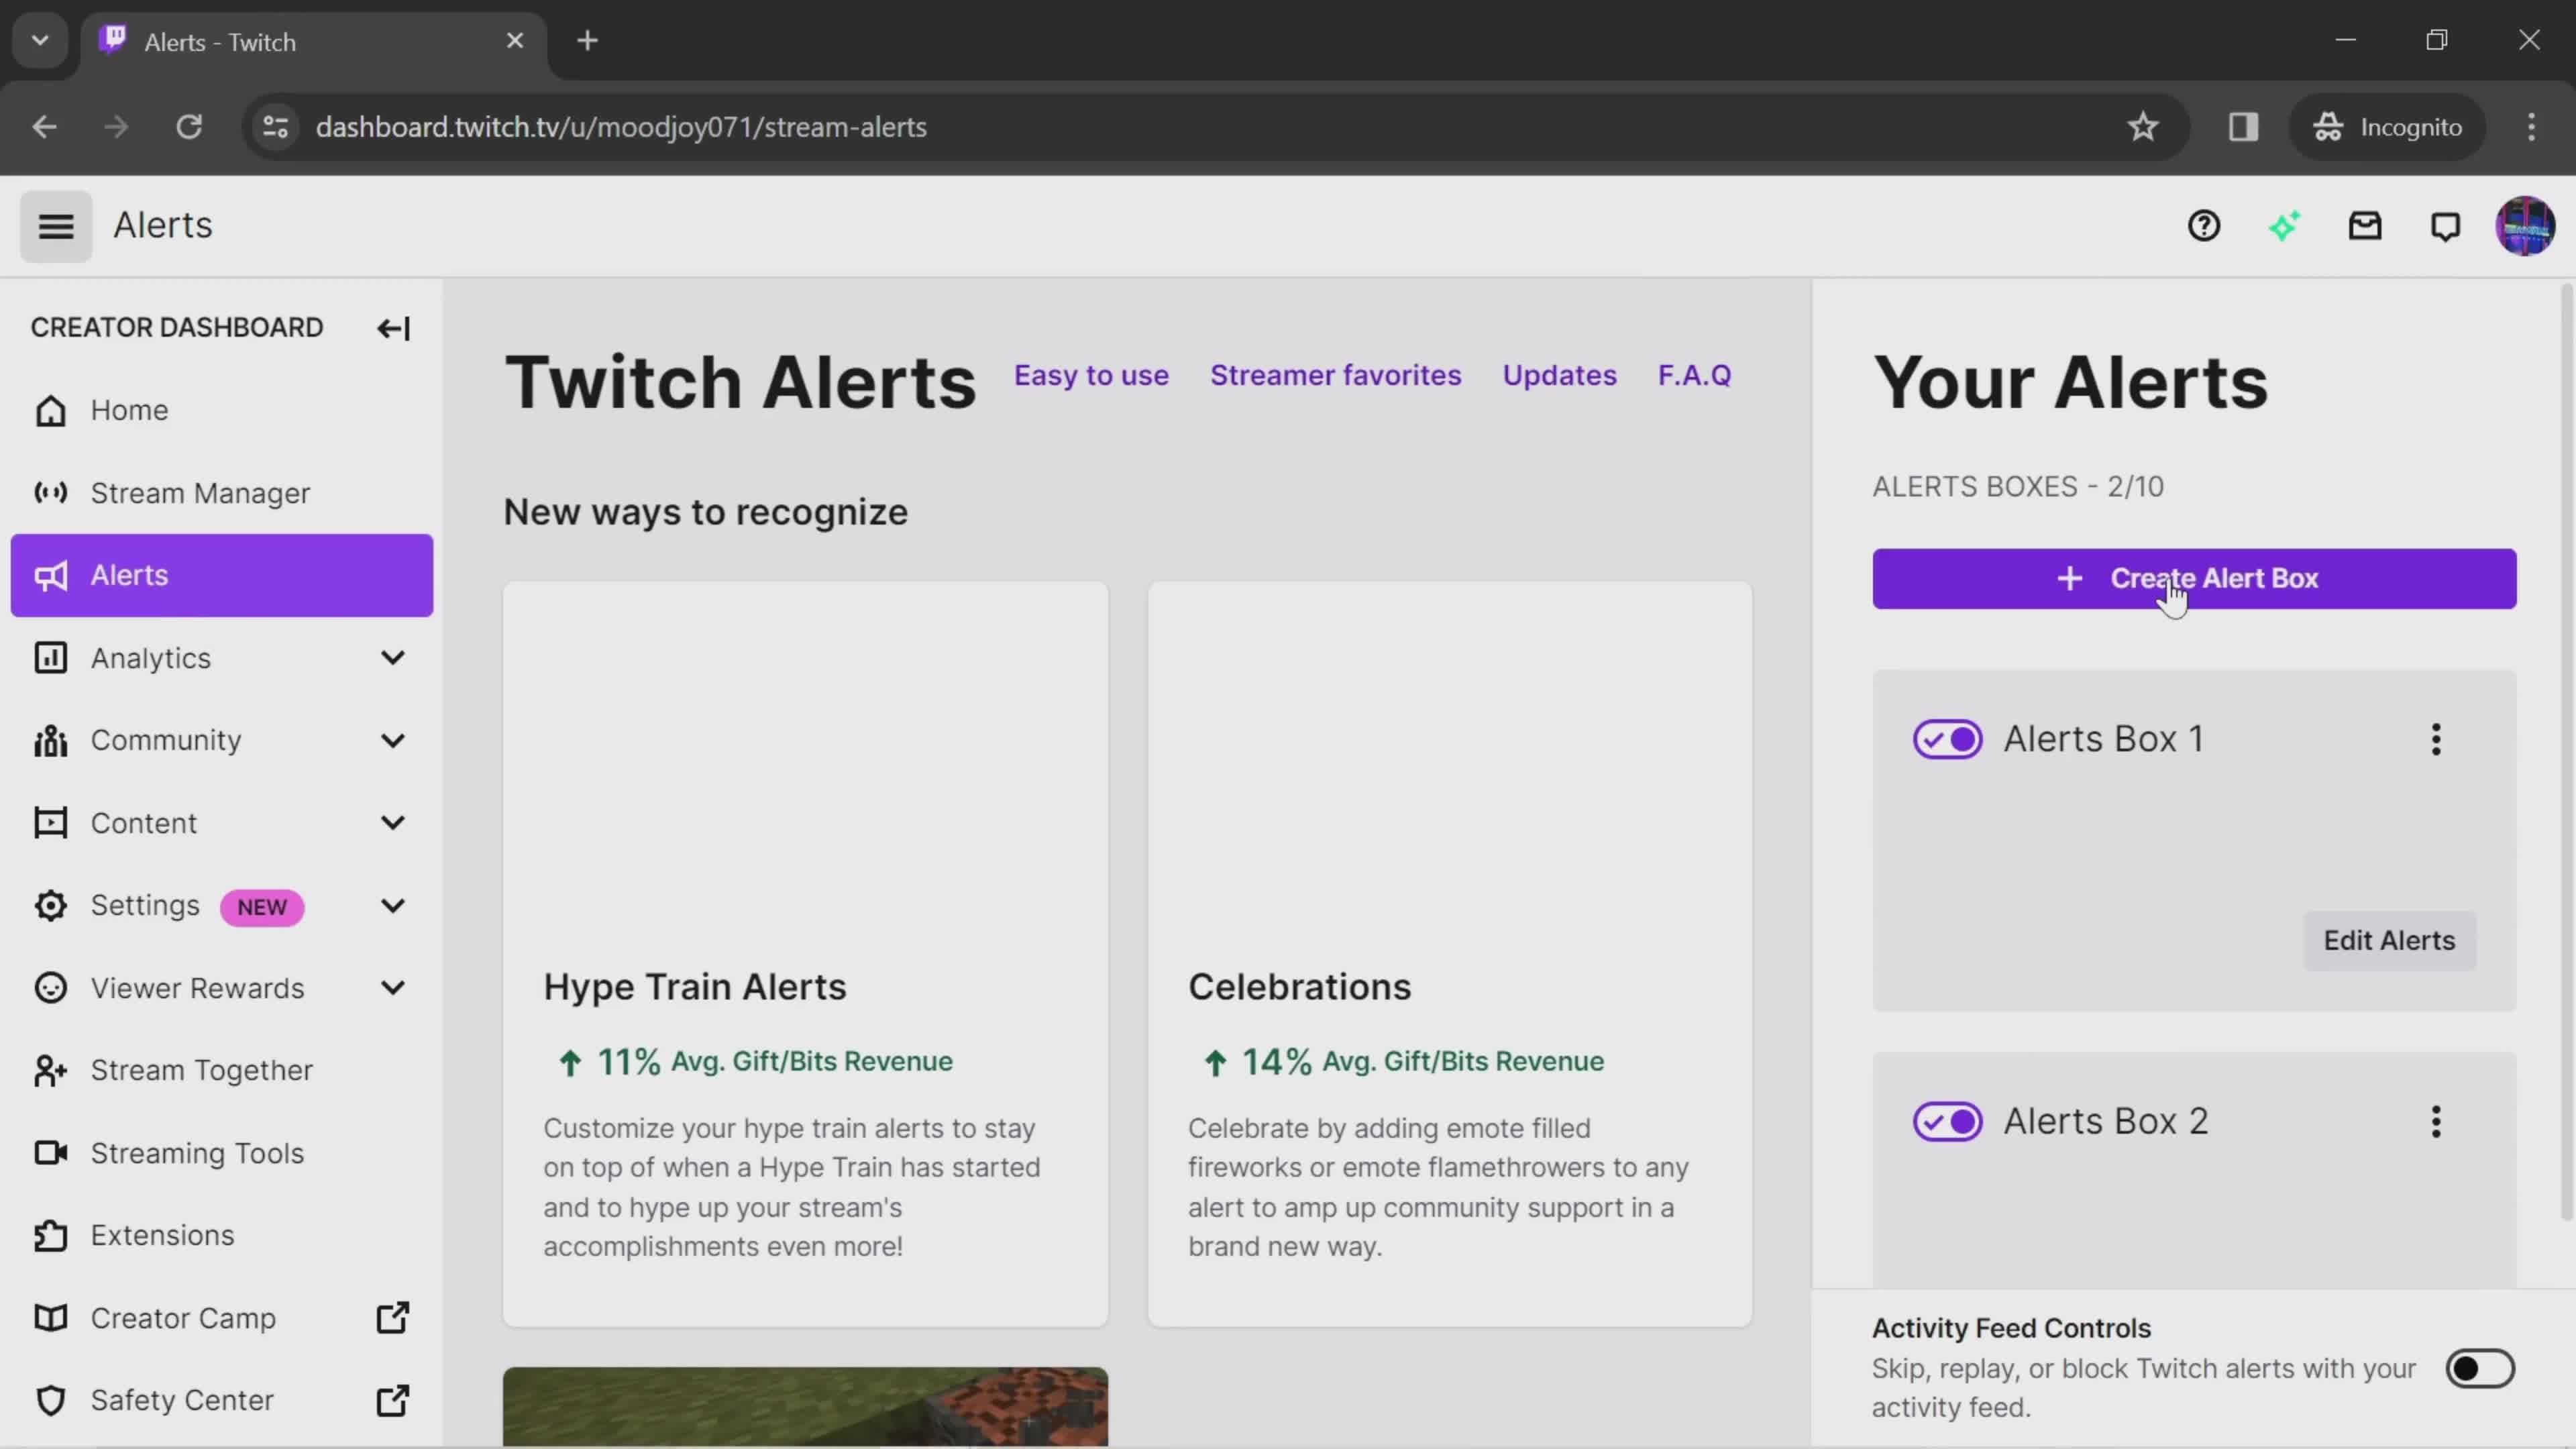
Task: Click the Safety Center shield icon
Action: (x=50, y=1401)
